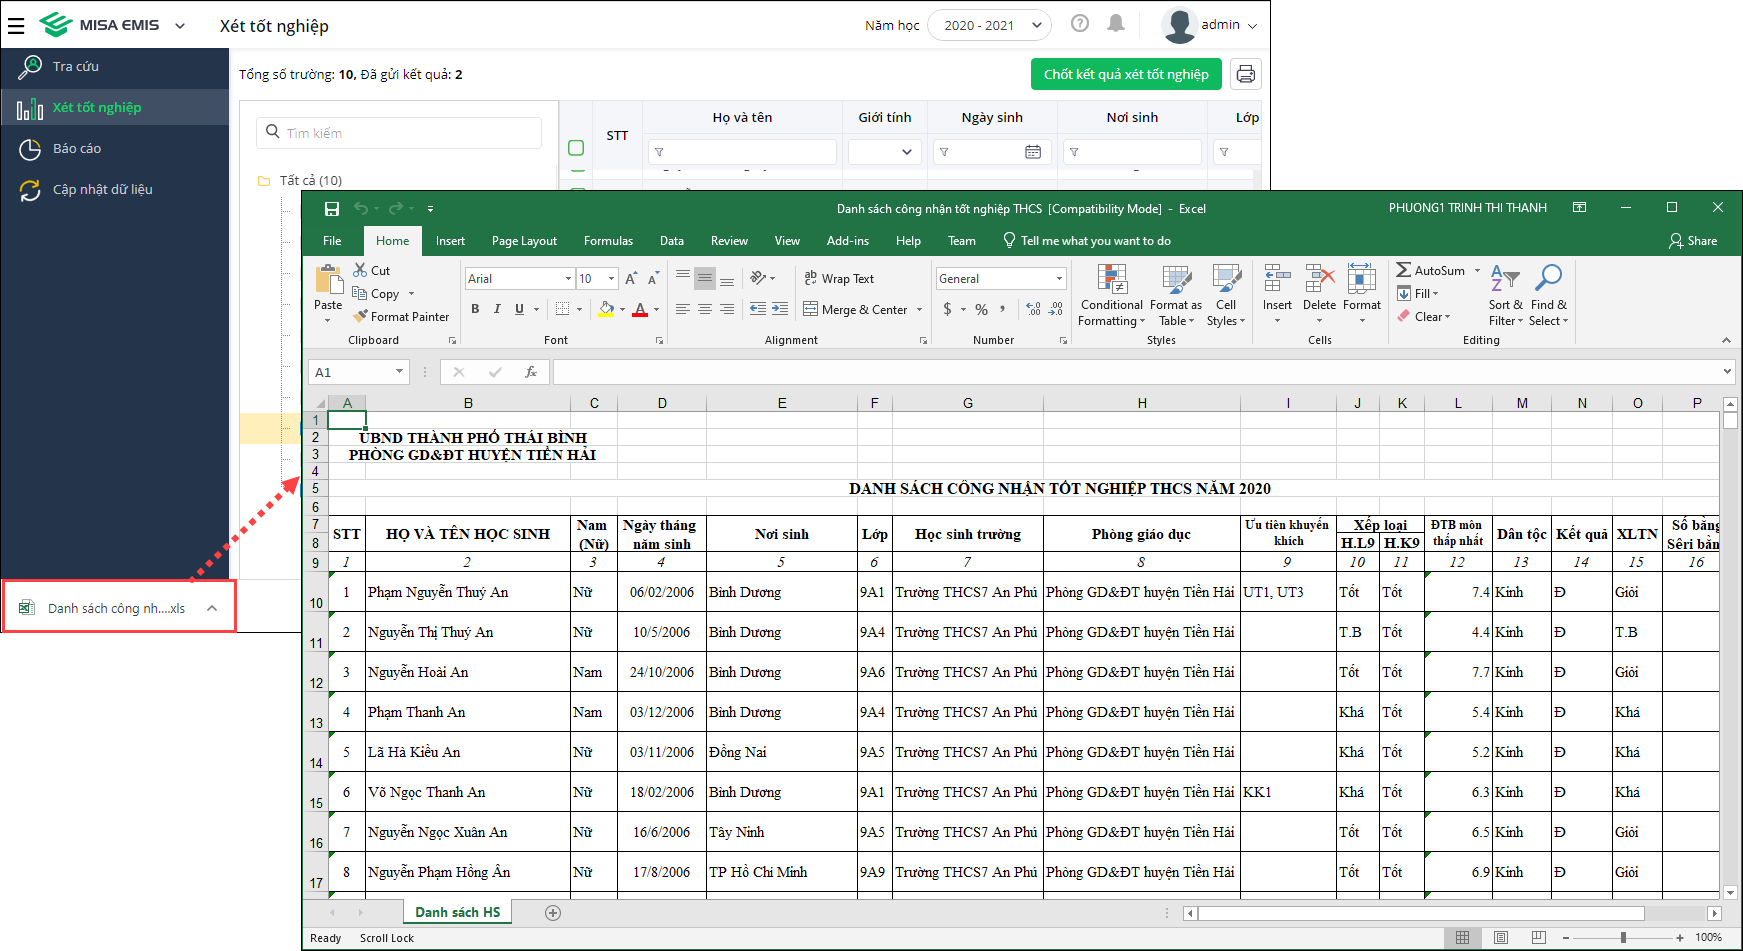Add a new sheet with plus icon
The width and height of the screenshot is (1743, 951).
[553, 912]
